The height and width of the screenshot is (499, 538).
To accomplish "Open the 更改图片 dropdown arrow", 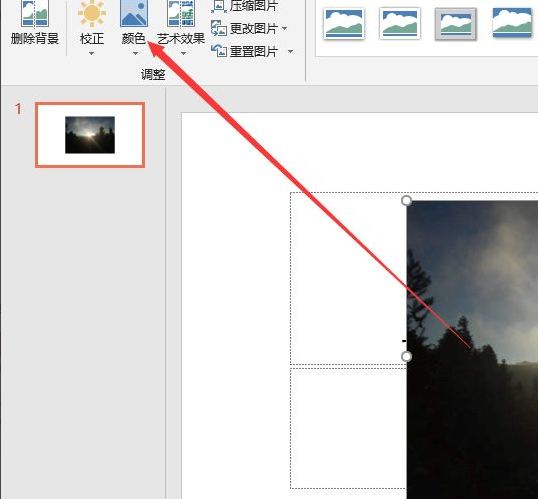I will tap(284, 28).
